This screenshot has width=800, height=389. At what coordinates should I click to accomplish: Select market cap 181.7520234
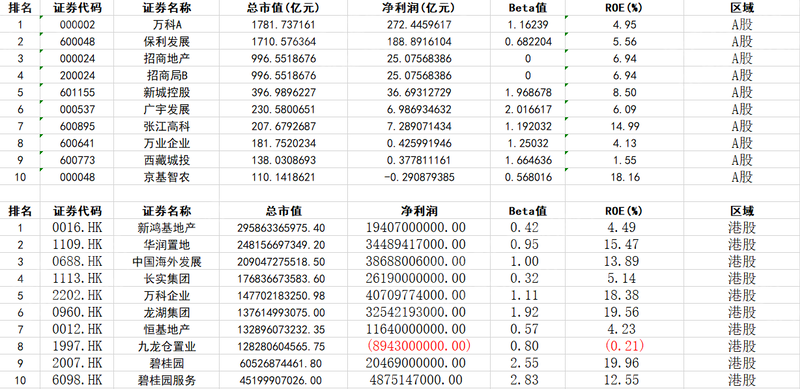(284, 143)
